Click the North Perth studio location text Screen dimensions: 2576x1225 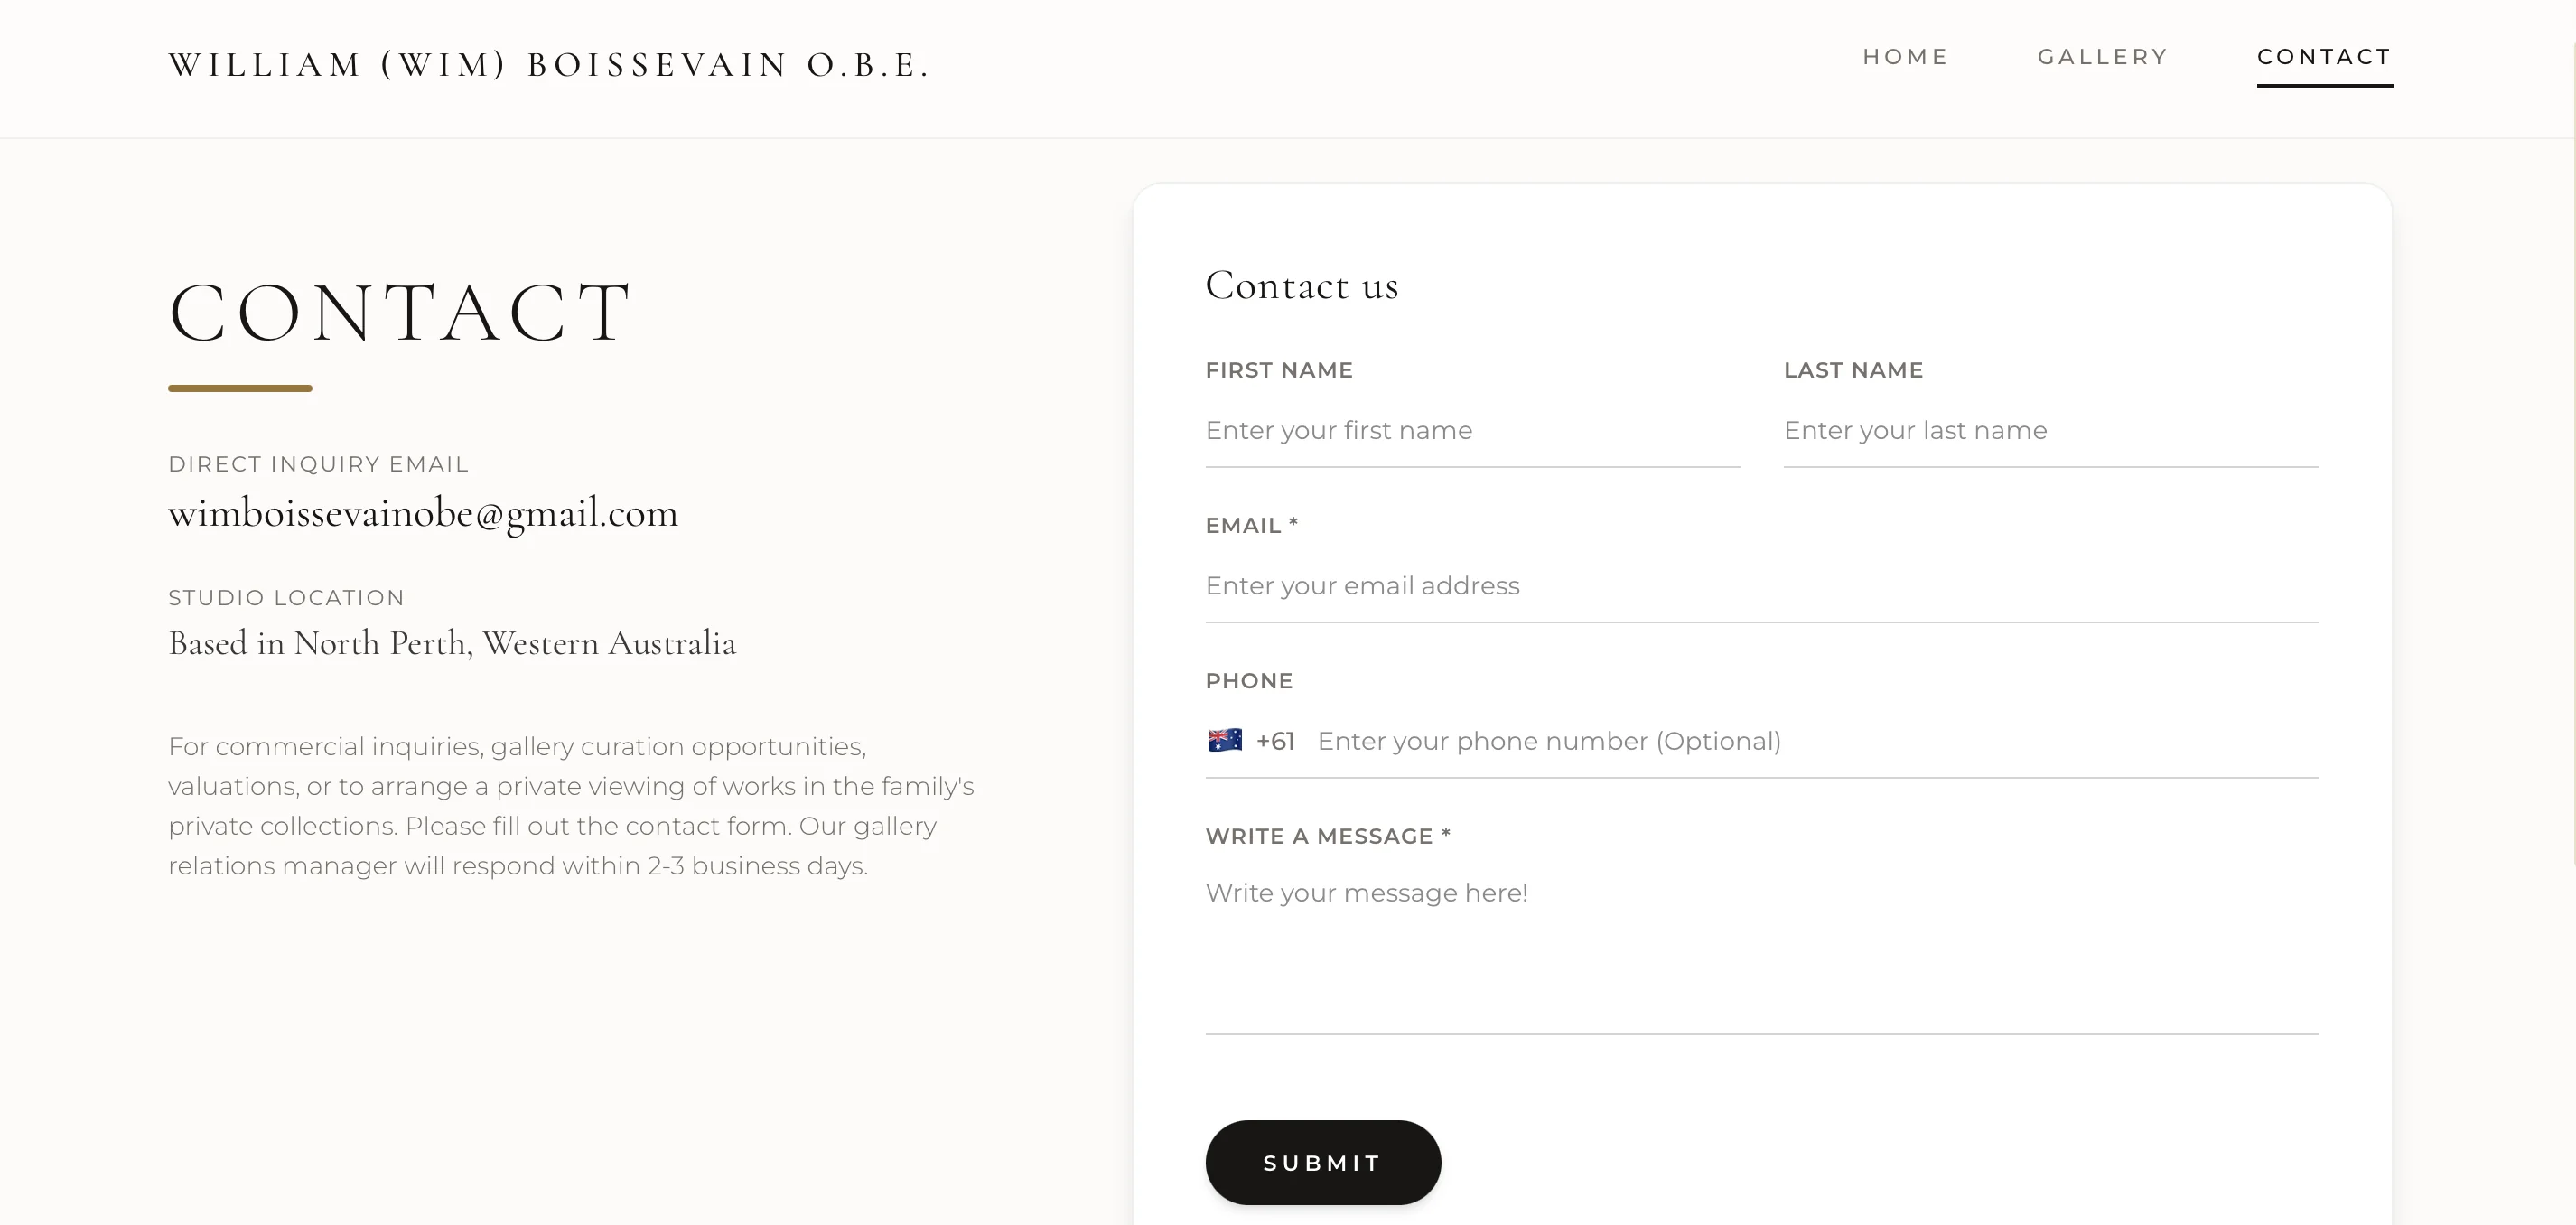click(x=452, y=643)
